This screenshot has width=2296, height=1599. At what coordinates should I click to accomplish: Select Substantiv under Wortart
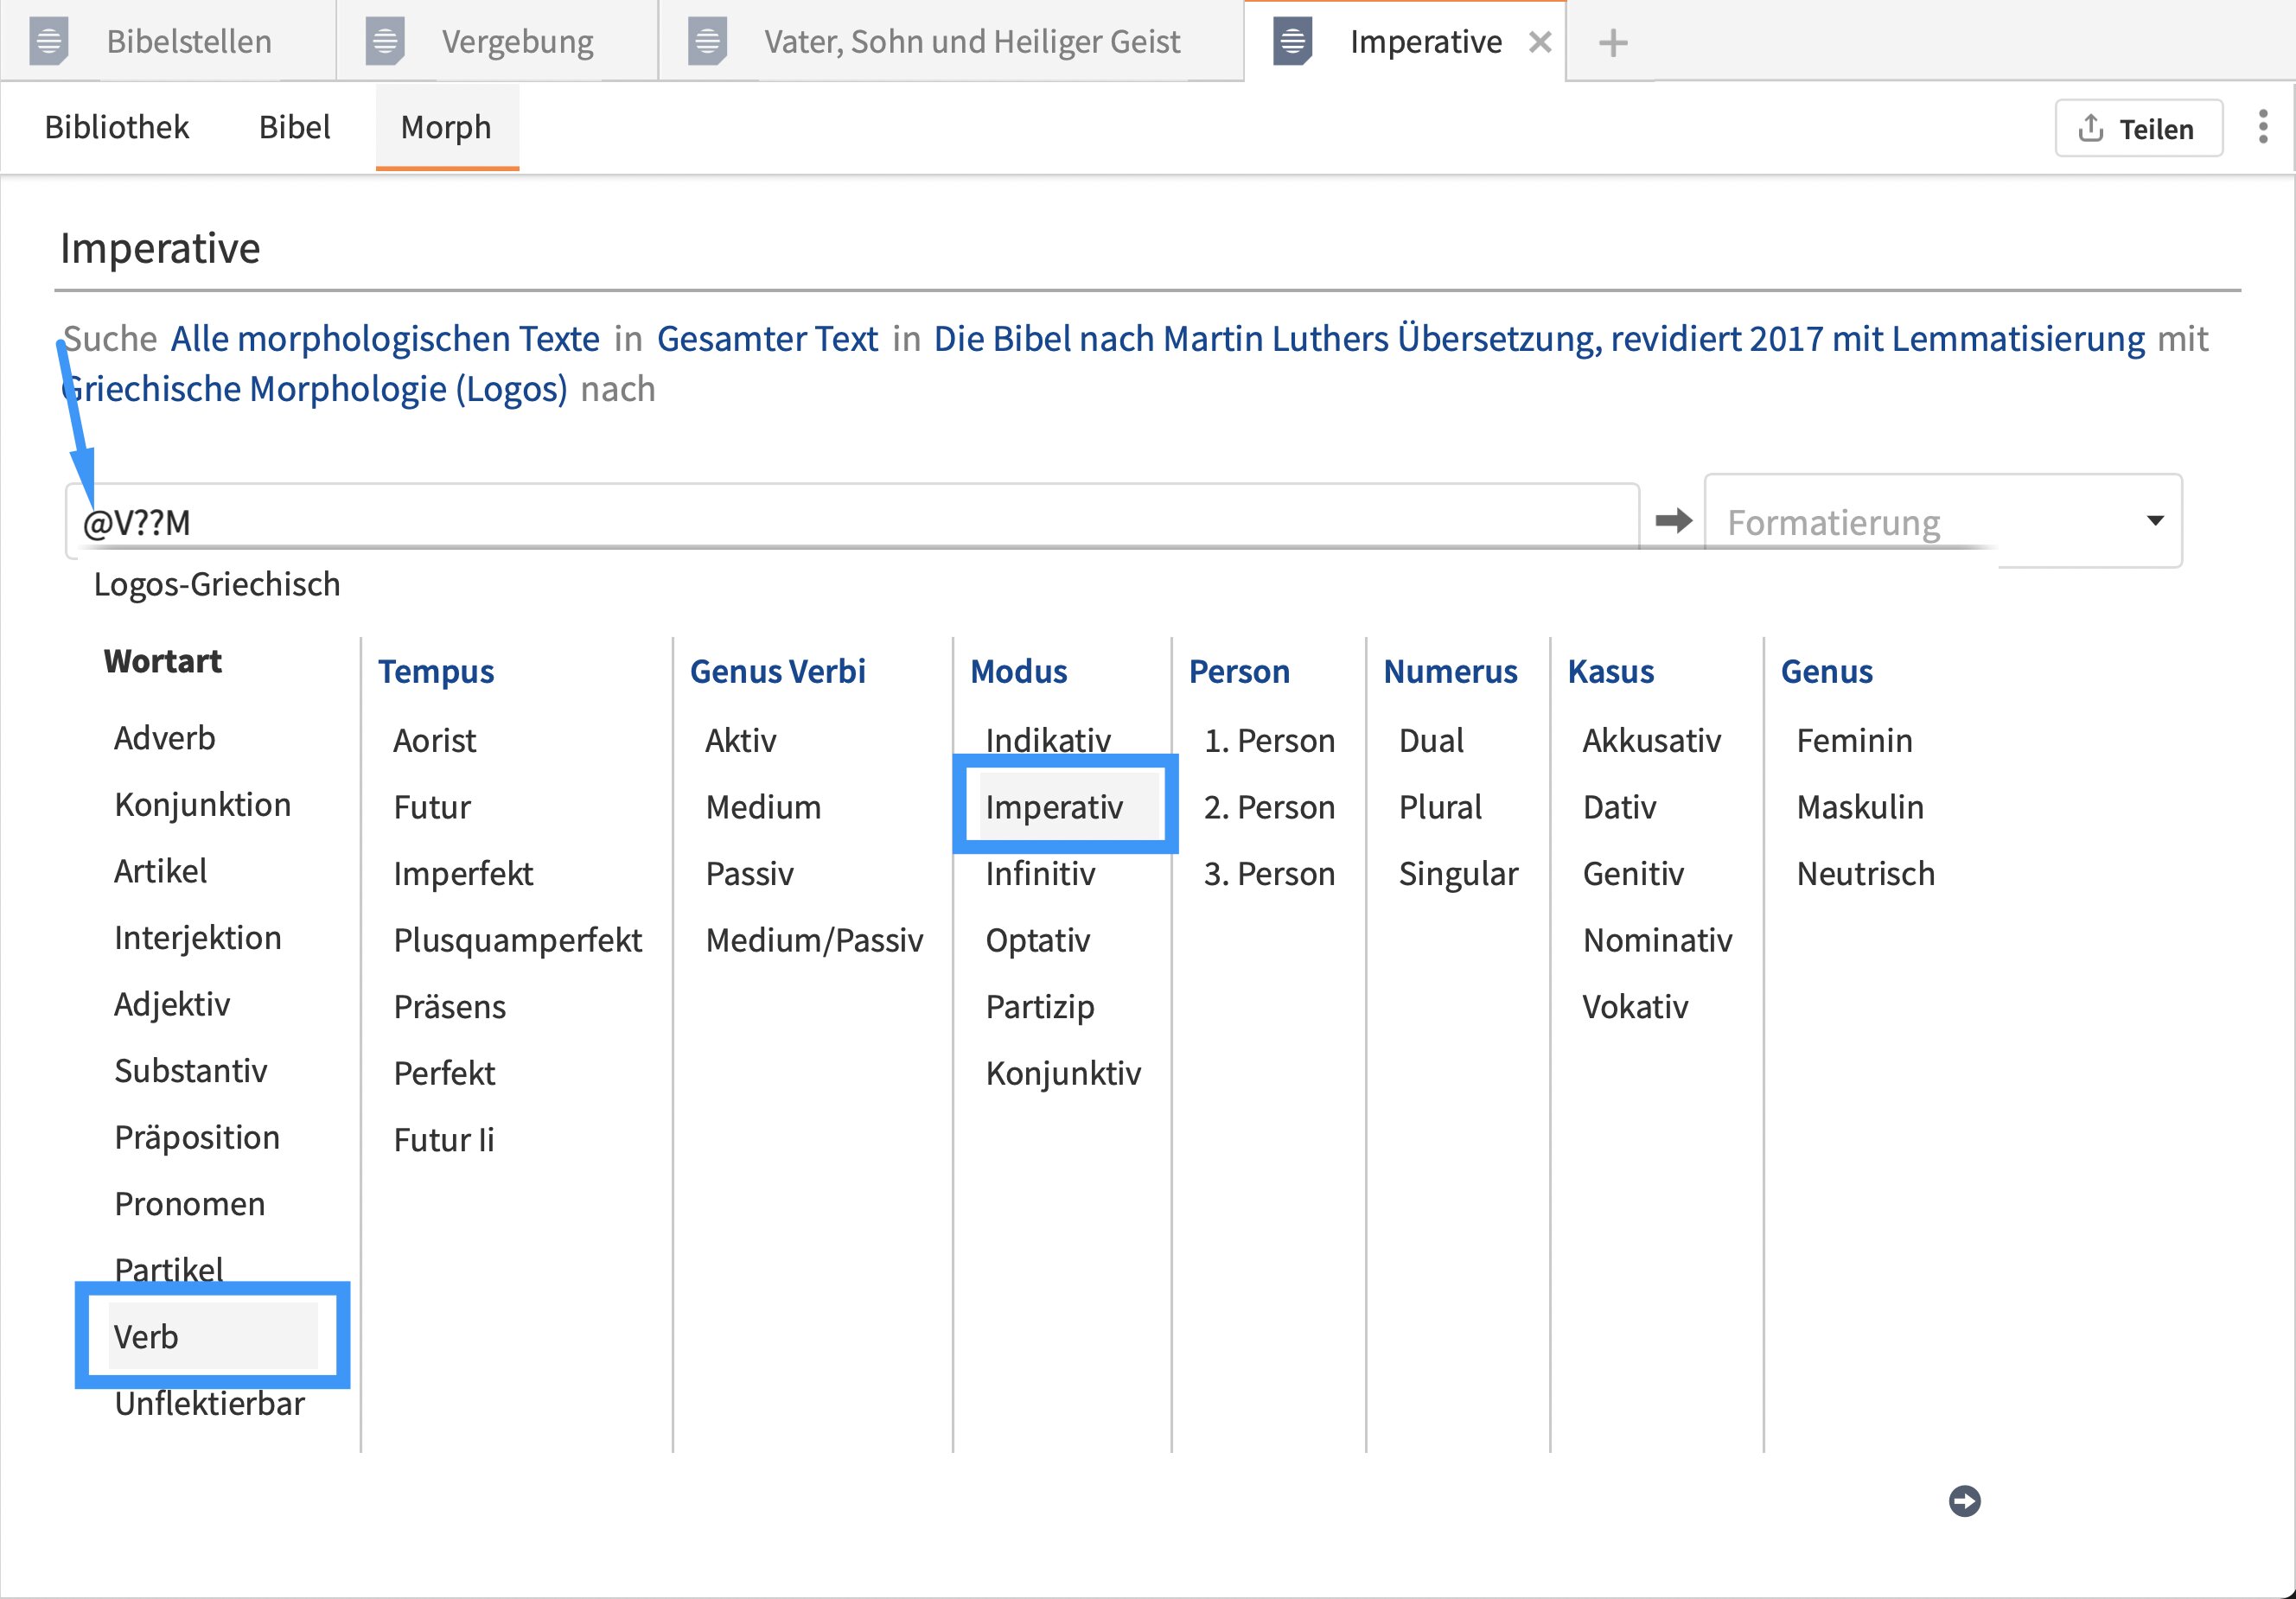pyautogui.click(x=191, y=1070)
